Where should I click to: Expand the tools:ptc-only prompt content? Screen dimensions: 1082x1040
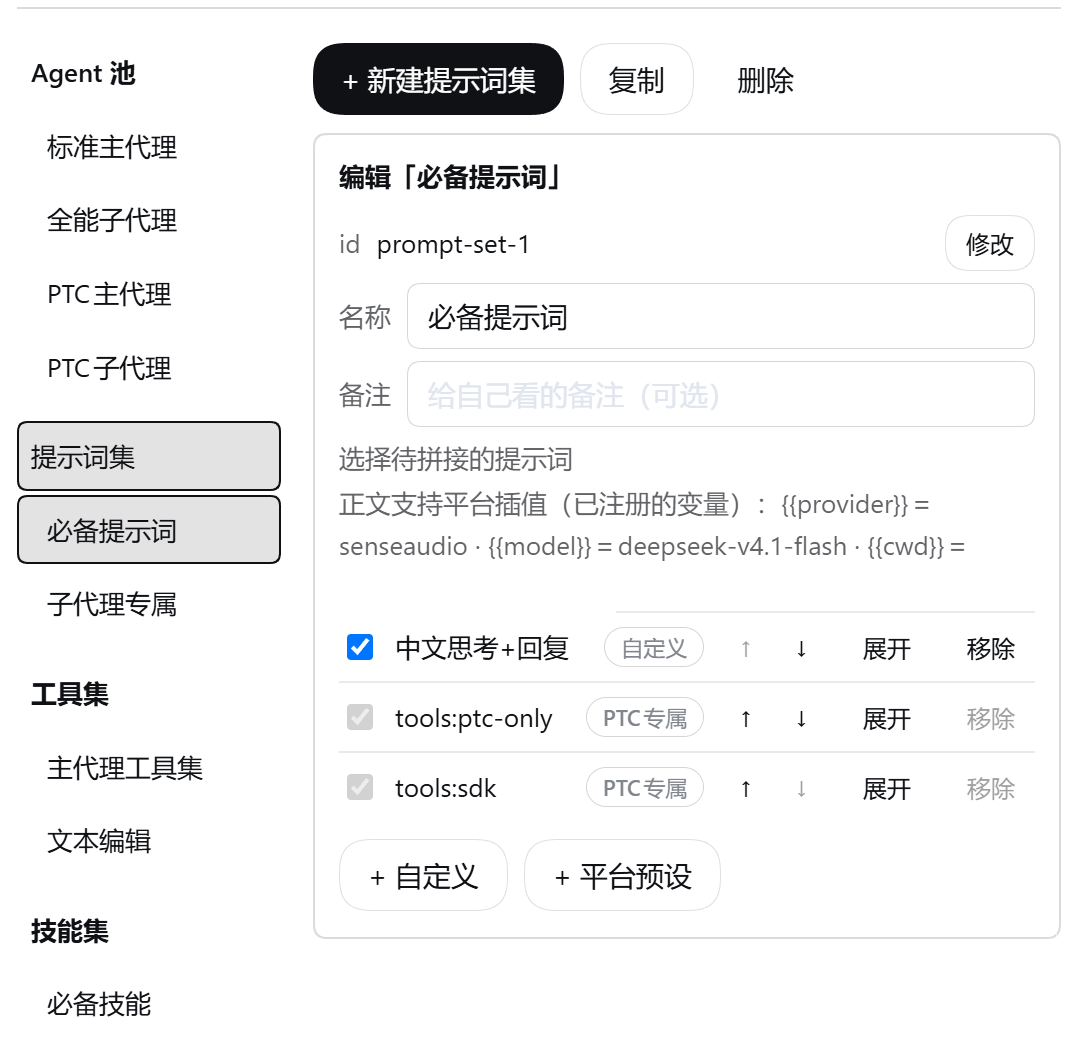click(x=887, y=719)
